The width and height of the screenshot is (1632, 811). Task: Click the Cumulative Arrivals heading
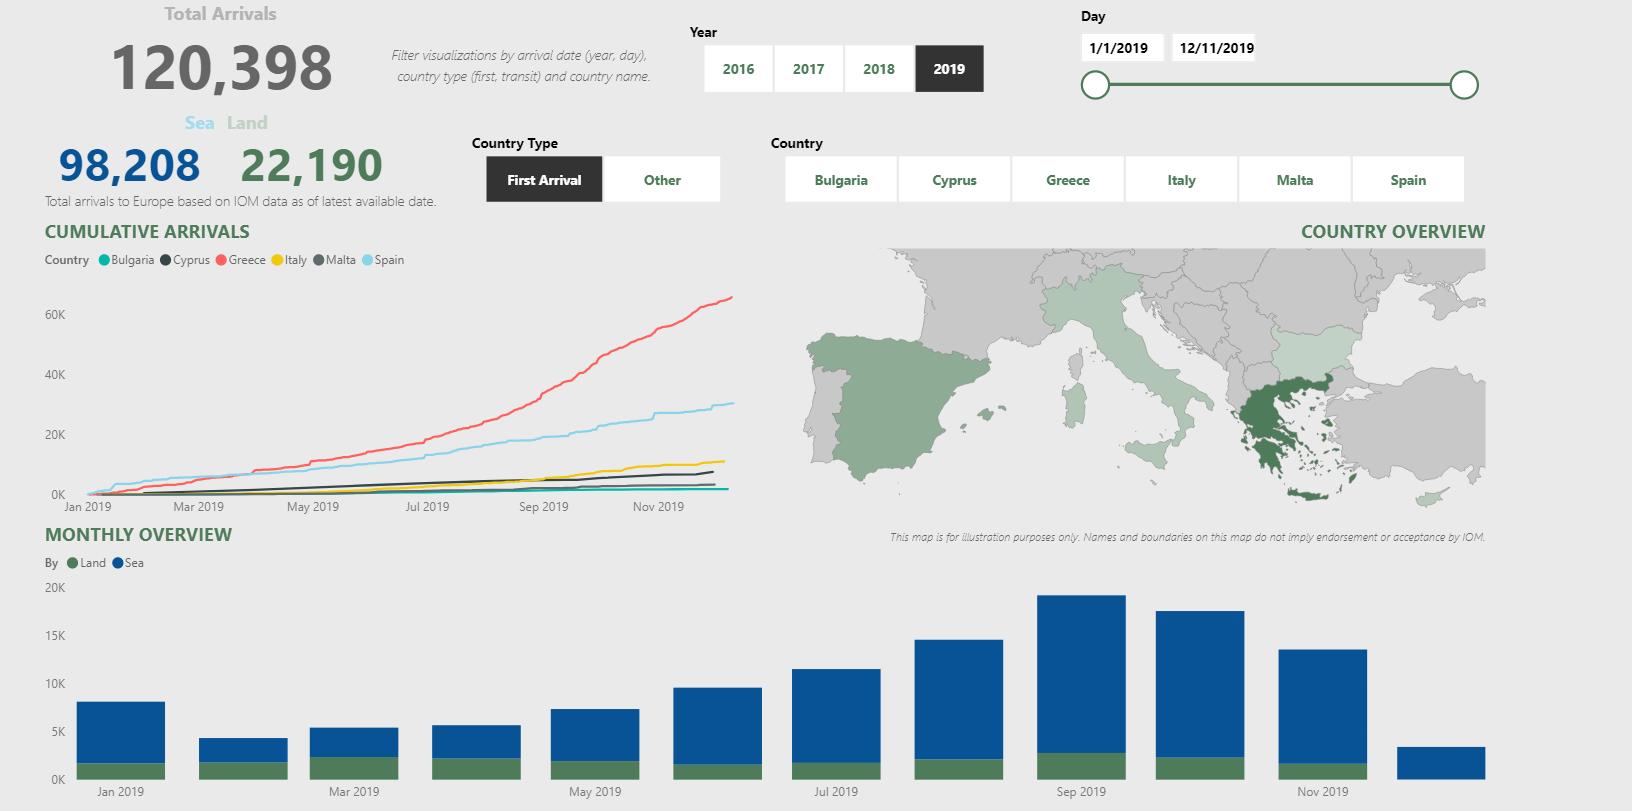coord(147,232)
